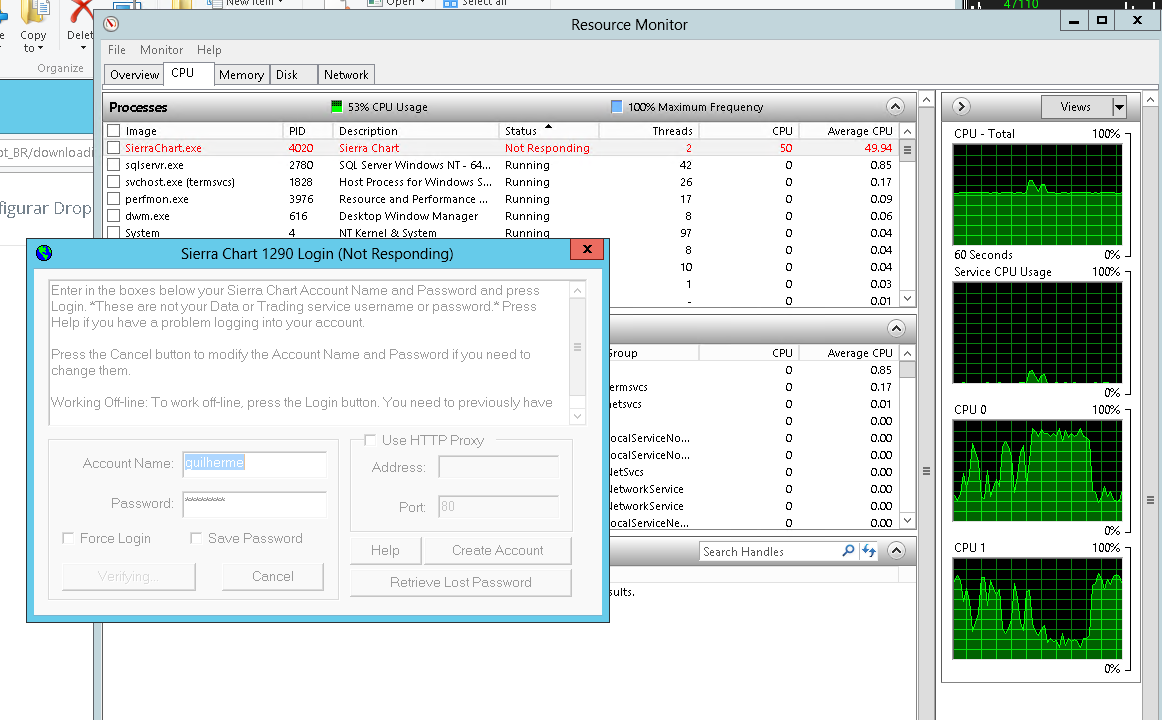Viewport: 1162px width, 720px height.
Task: Click Retrieve Lost Password button
Action: pyautogui.click(x=460, y=582)
